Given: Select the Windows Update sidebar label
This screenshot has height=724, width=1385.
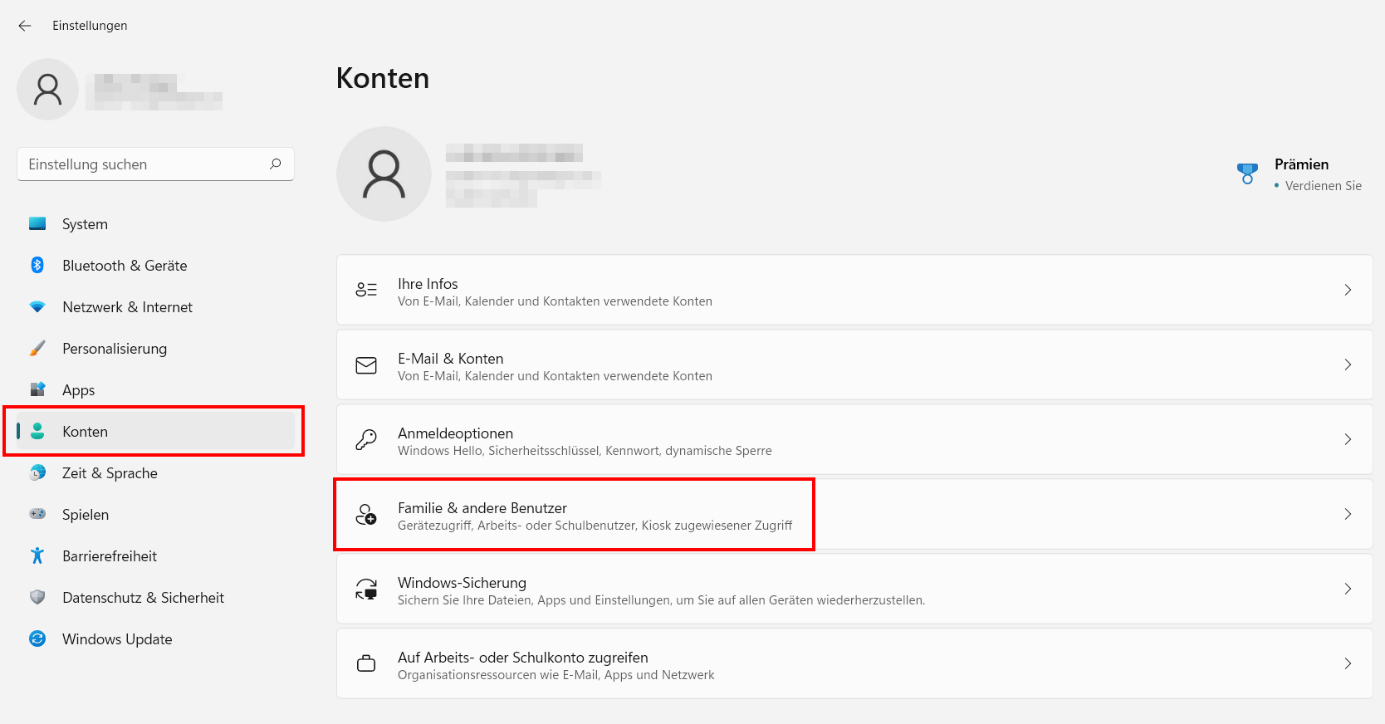Looking at the screenshot, I should 117,639.
